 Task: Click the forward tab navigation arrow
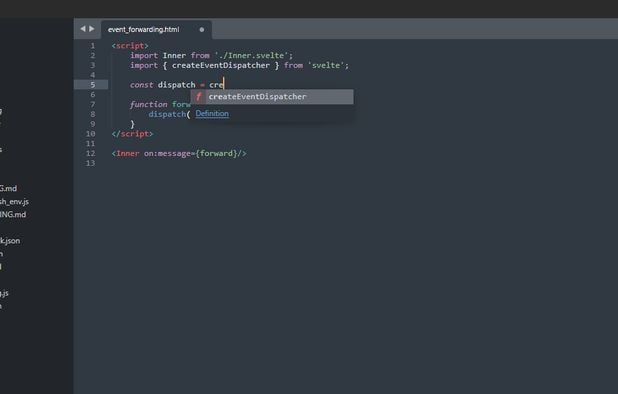[92, 29]
